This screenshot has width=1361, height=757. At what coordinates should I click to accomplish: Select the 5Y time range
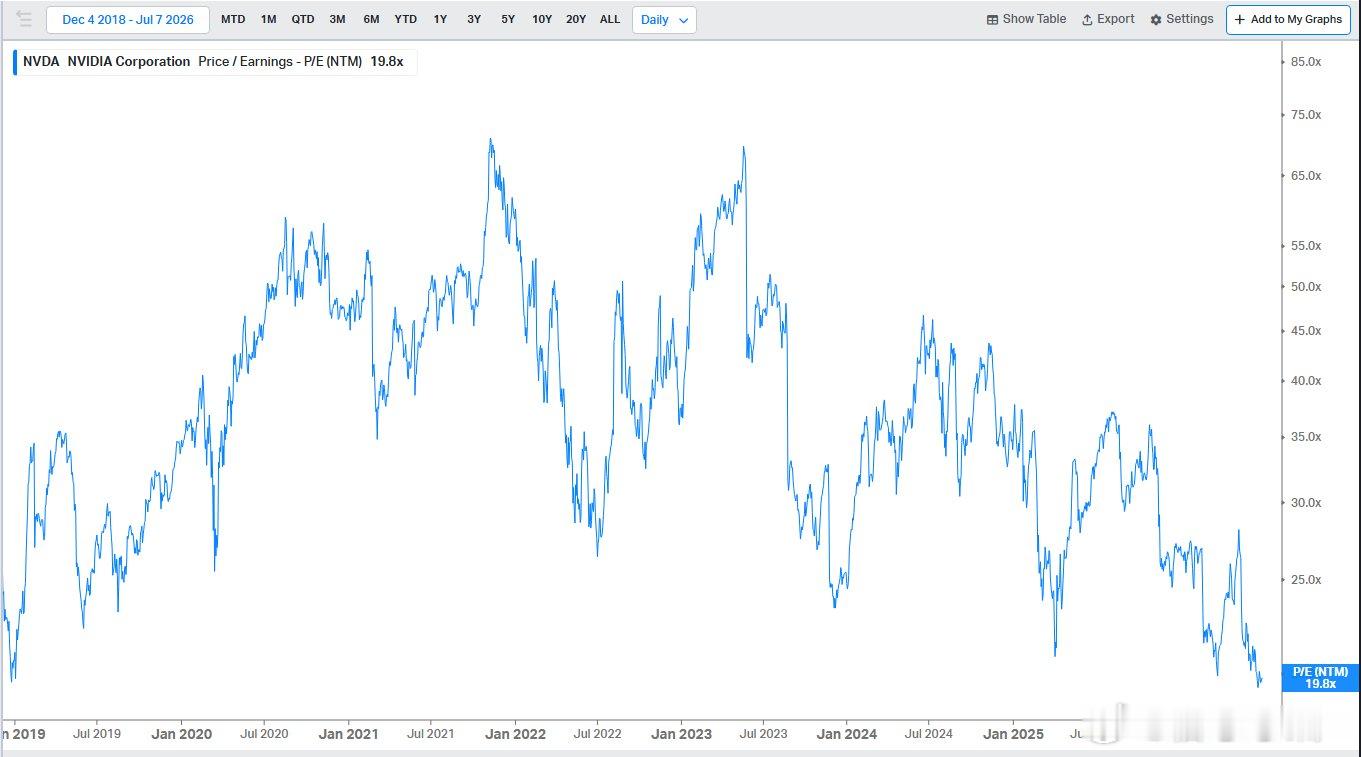point(508,20)
